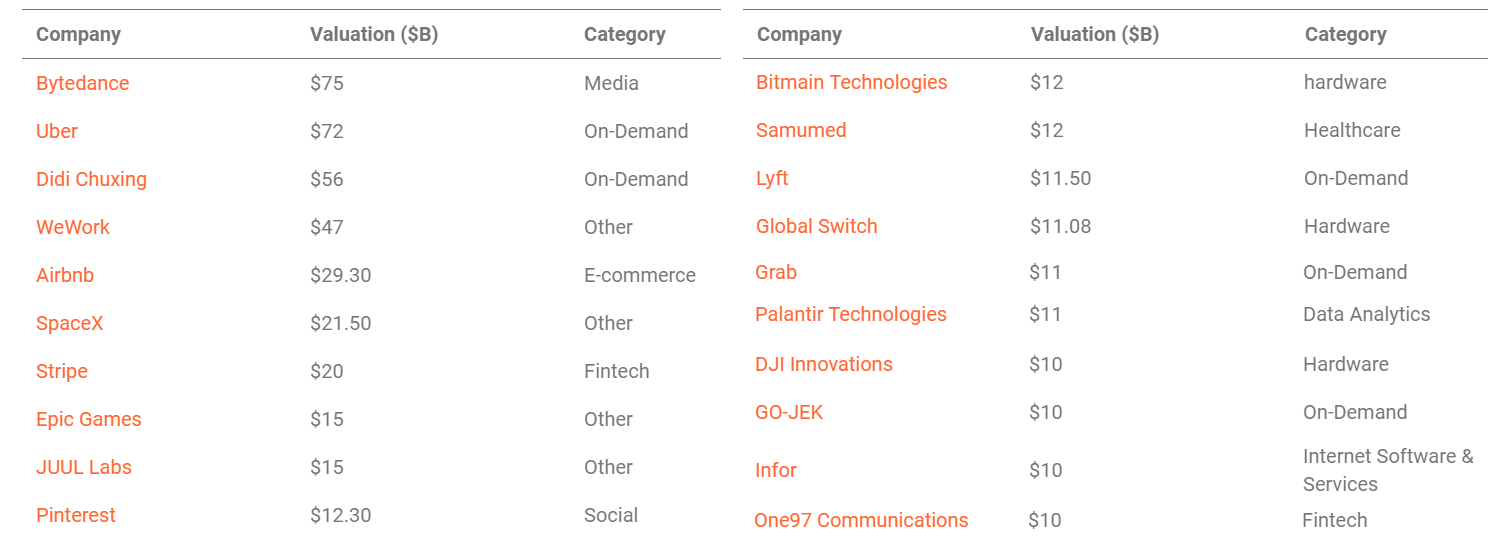The image size is (1506, 548).
Task: Select the Pinterest link
Action: [x=76, y=515]
